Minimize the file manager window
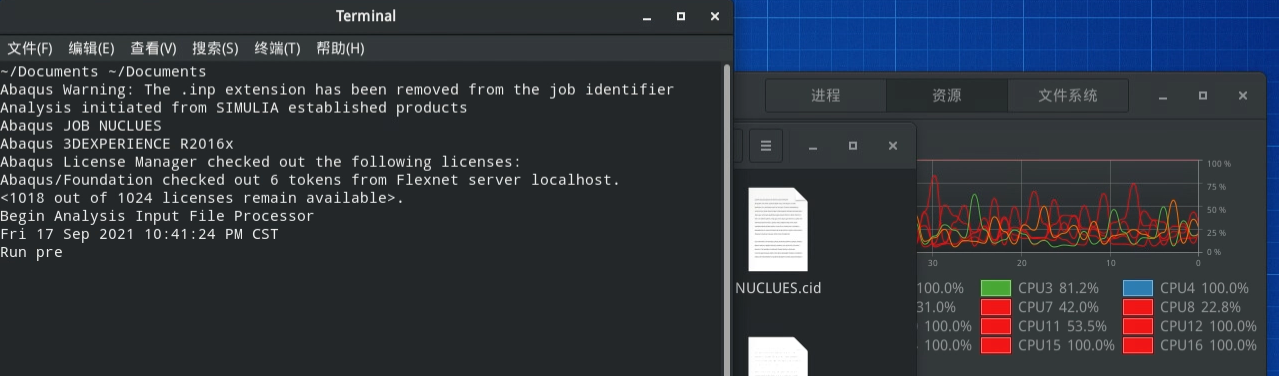Image resolution: width=1279 pixels, height=376 pixels. (814, 147)
